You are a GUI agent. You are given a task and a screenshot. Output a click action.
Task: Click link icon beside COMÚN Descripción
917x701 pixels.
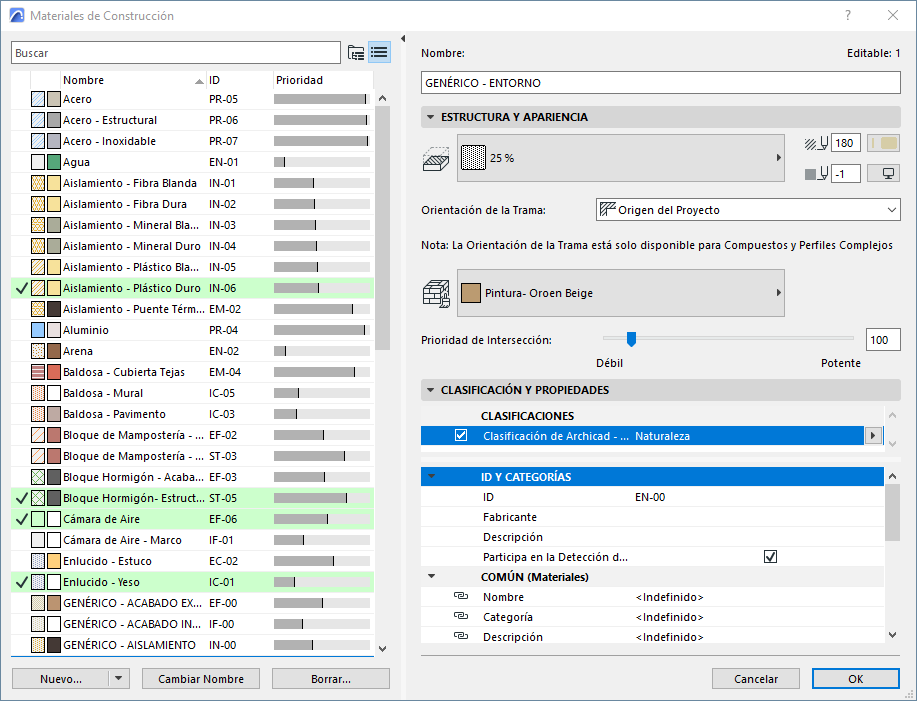pyautogui.click(x=461, y=636)
